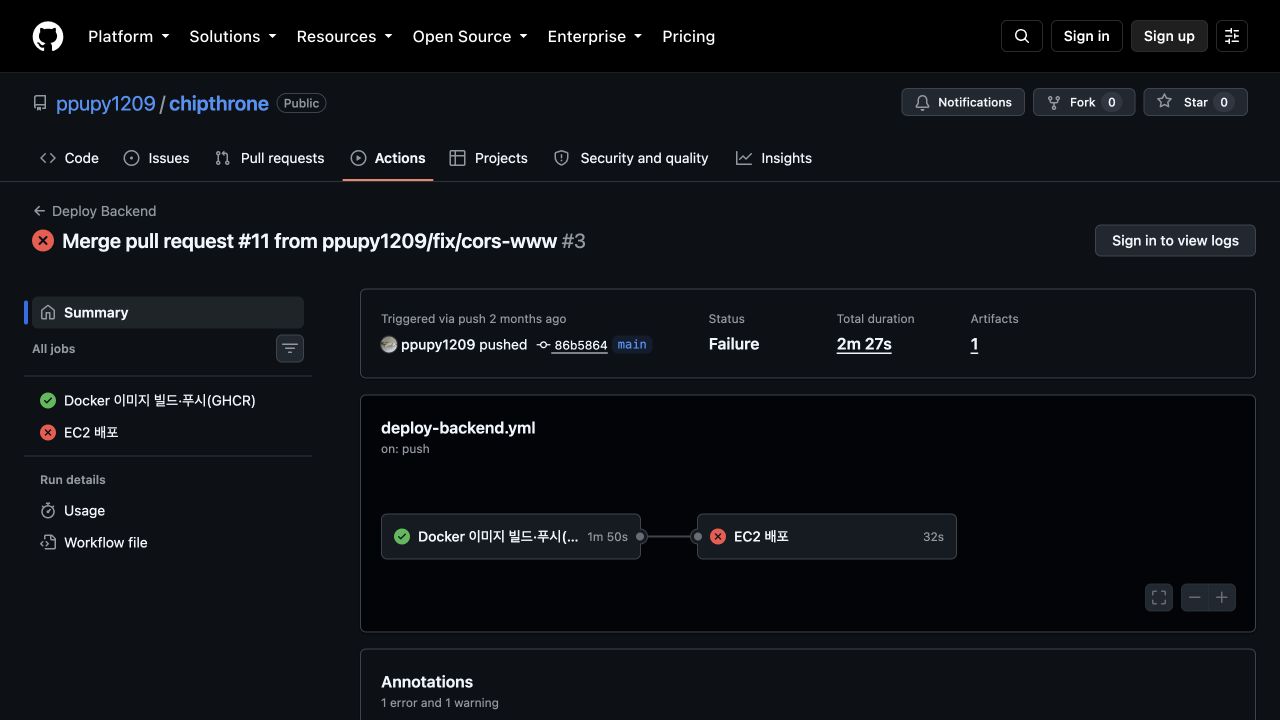Fork the chipthrone repository

[x=1084, y=102]
